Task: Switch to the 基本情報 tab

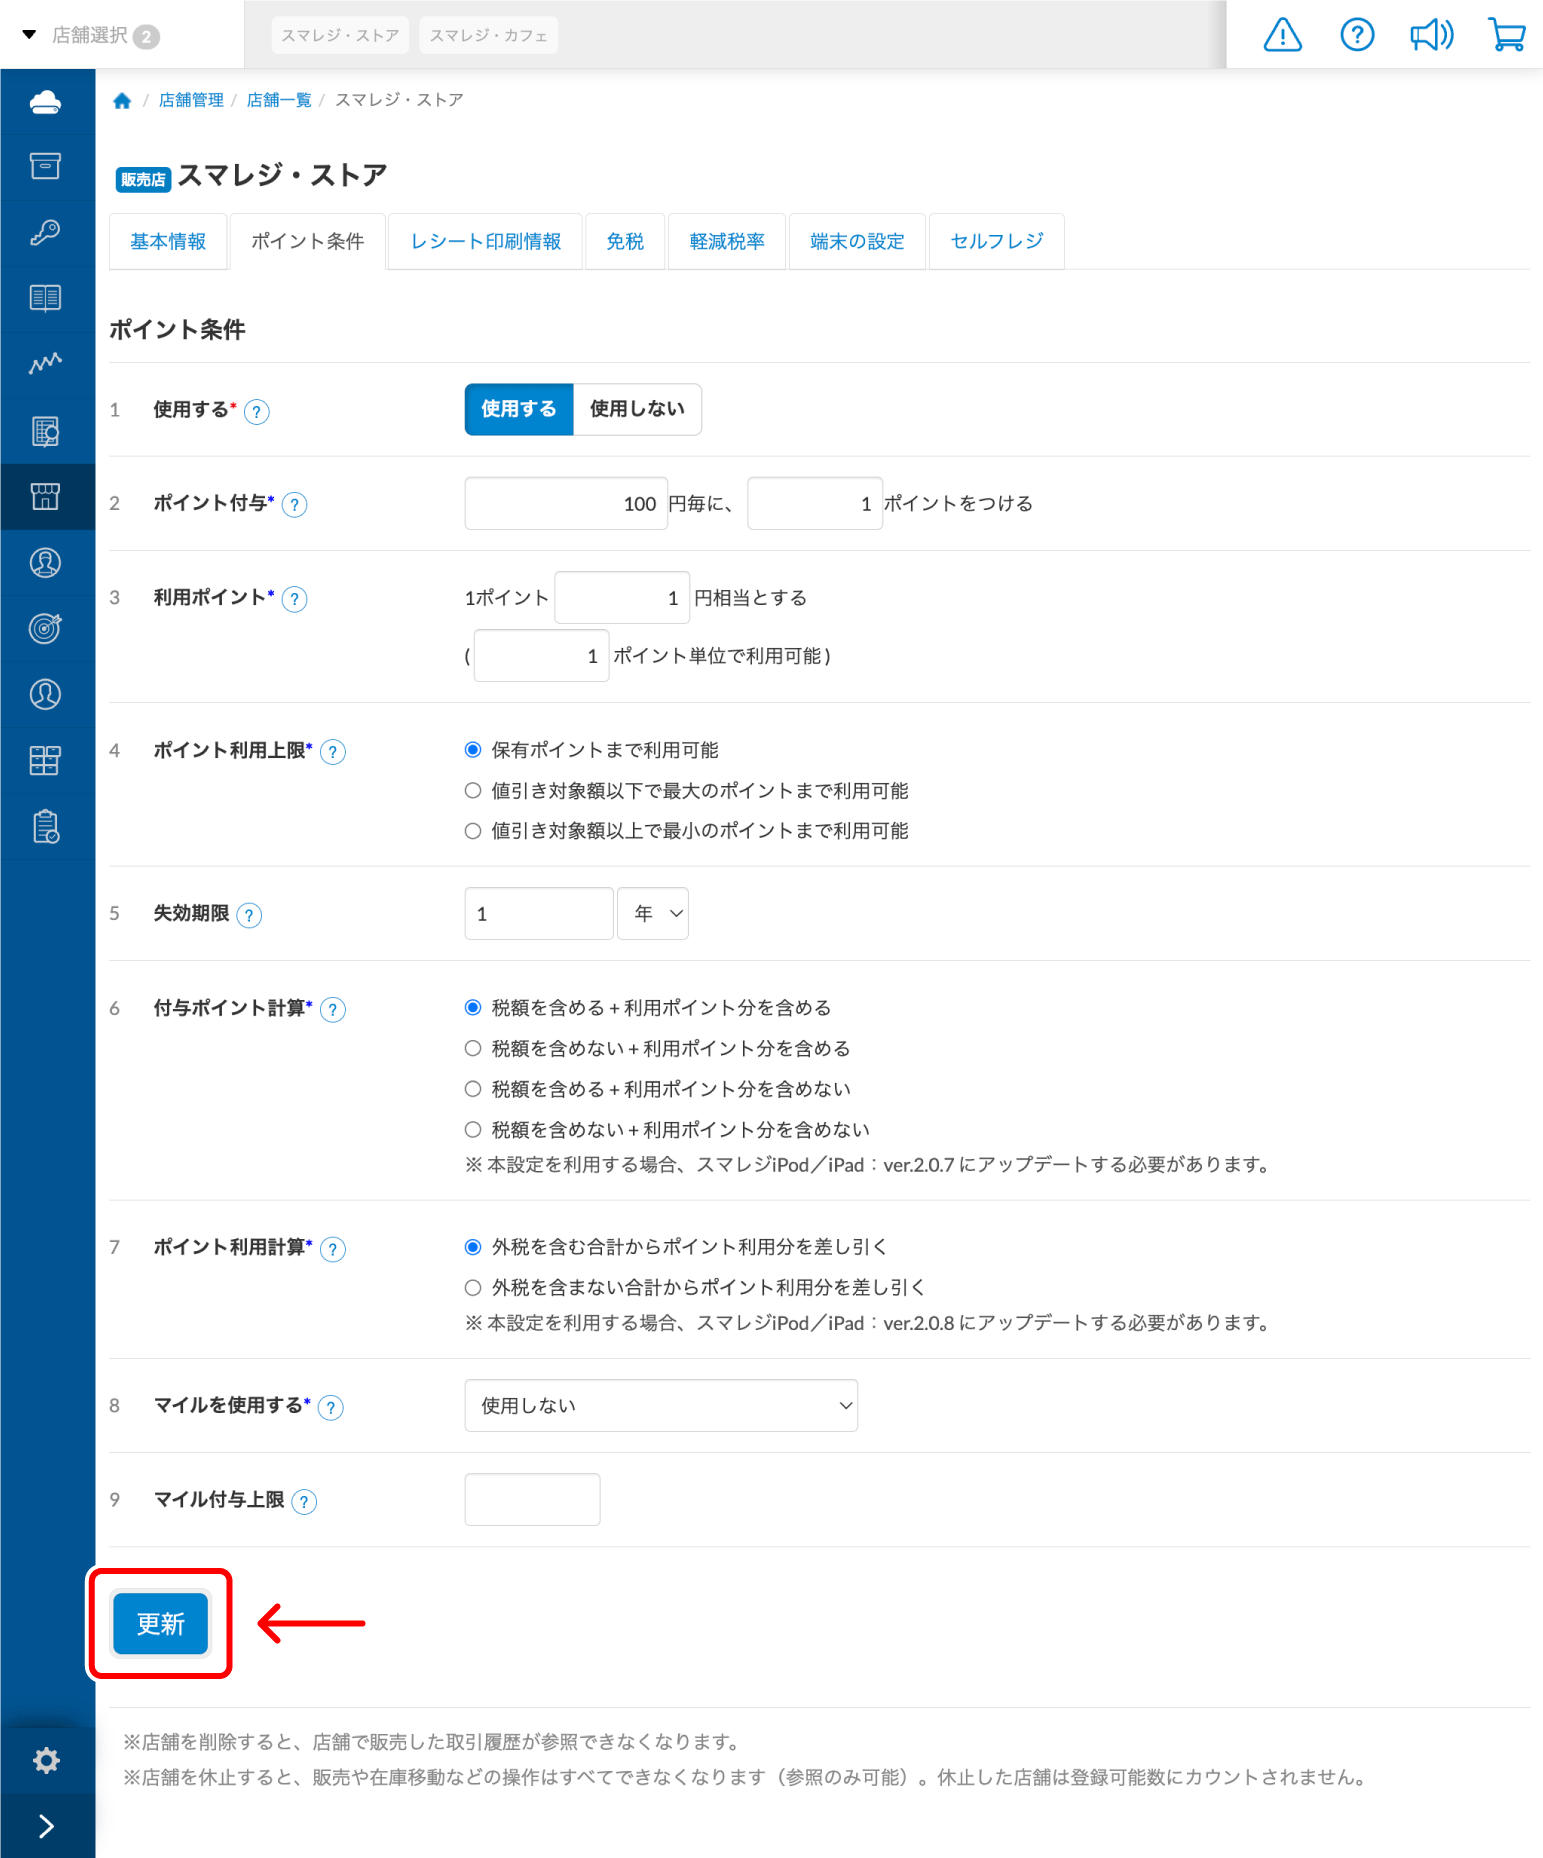Action: (x=168, y=241)
